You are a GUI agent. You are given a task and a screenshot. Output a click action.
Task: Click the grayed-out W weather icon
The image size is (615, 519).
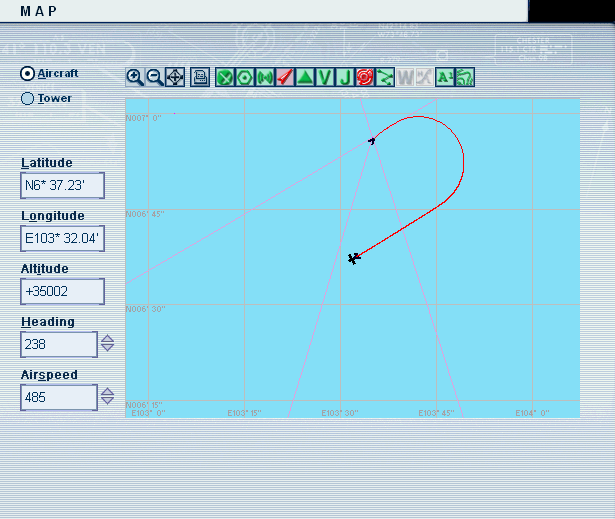click(x=405, y=77)
